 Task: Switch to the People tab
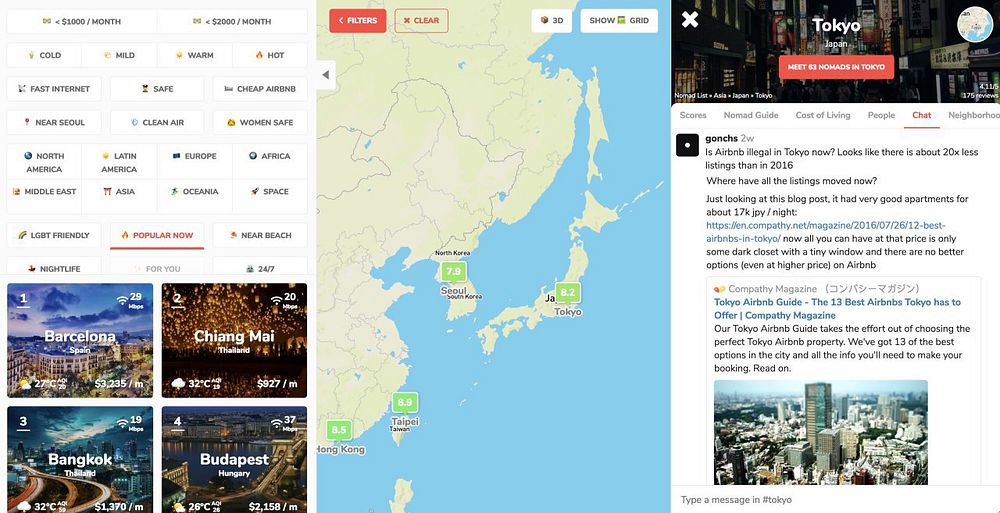[881, 115]
